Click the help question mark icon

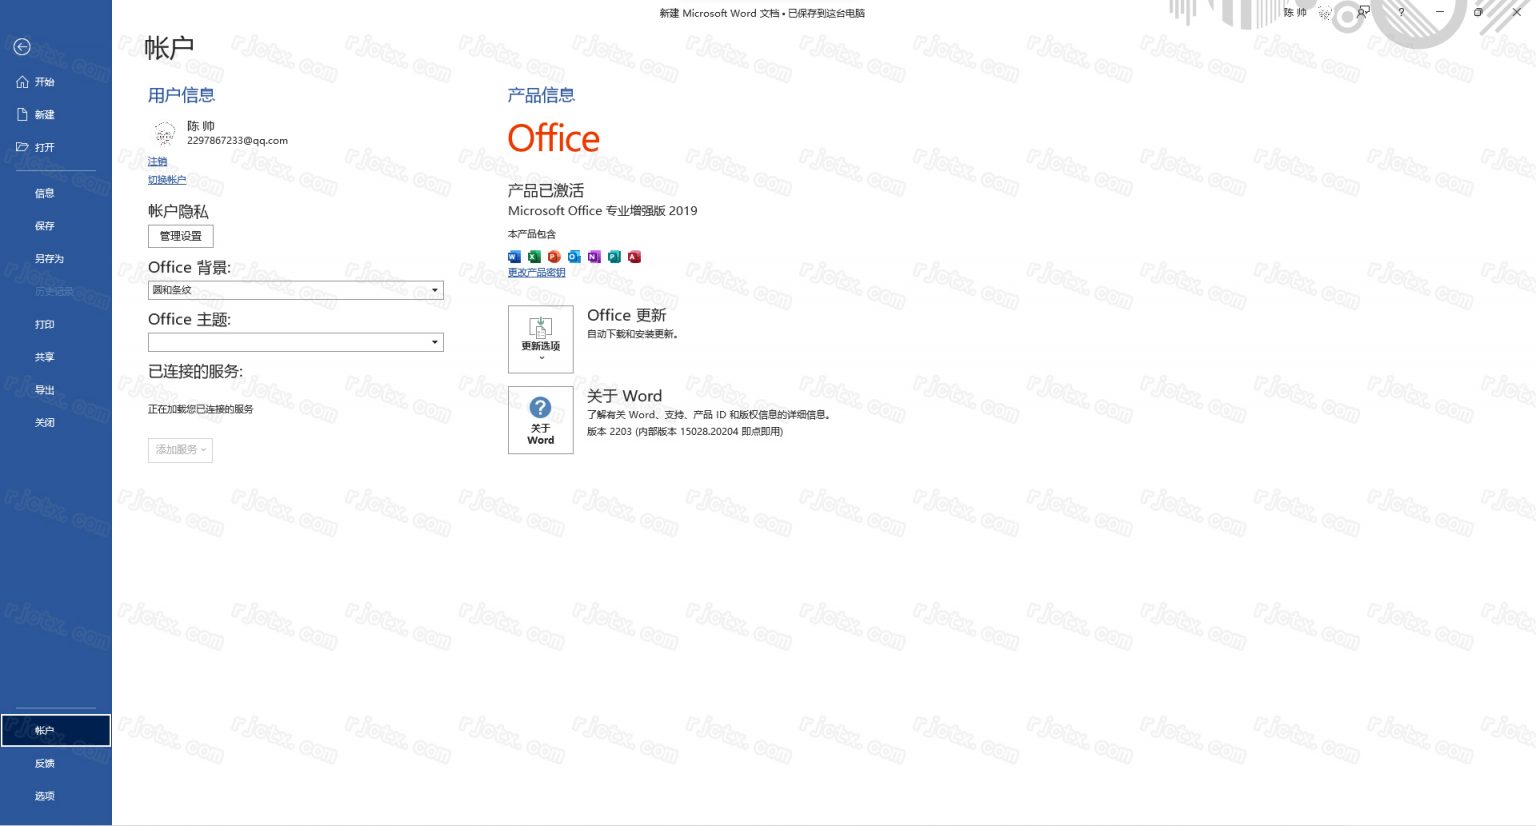click(1401, 12)
